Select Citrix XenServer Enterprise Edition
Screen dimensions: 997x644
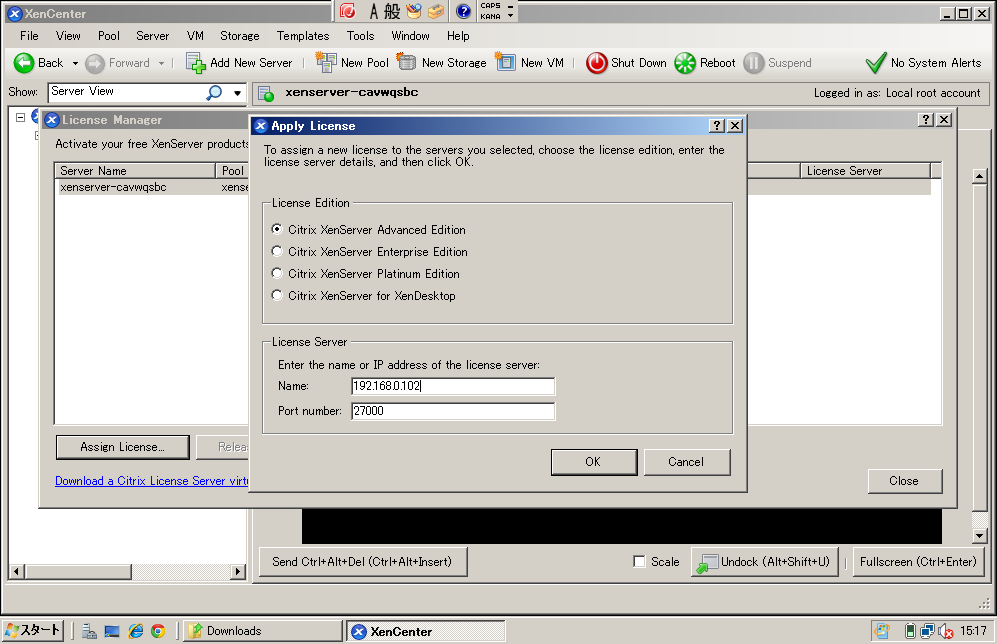tap(277, 251)
